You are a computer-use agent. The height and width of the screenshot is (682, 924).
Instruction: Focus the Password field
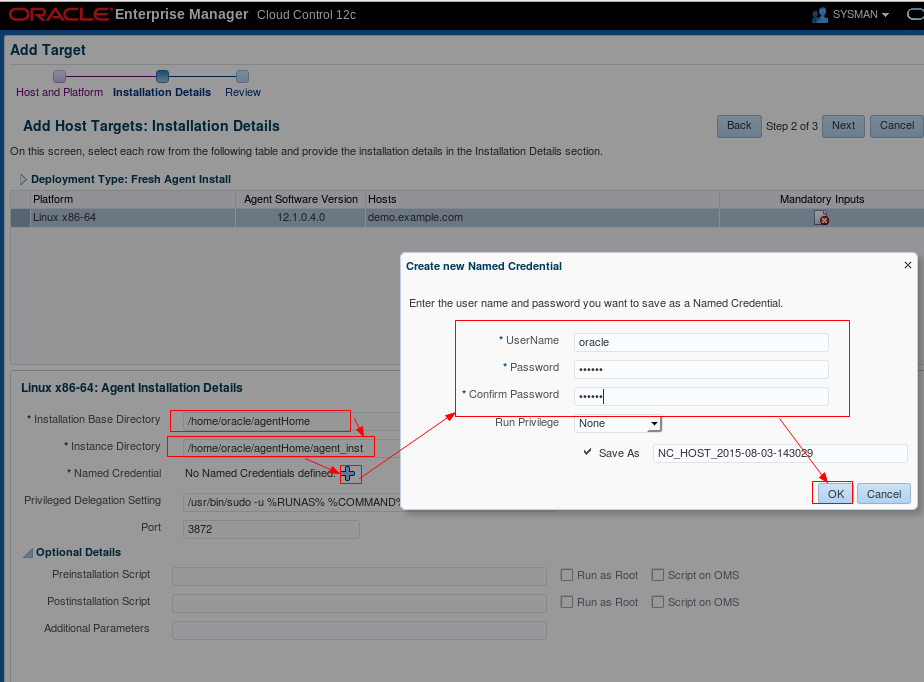701,370
